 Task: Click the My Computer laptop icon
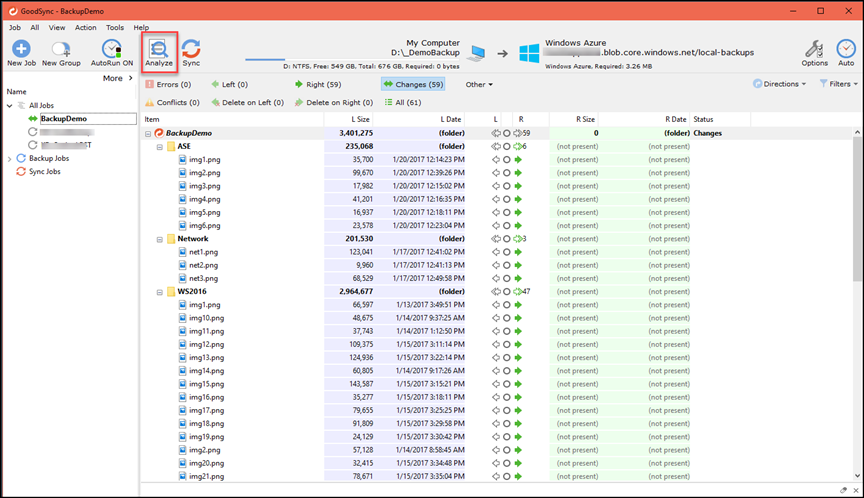coord(476,53)
